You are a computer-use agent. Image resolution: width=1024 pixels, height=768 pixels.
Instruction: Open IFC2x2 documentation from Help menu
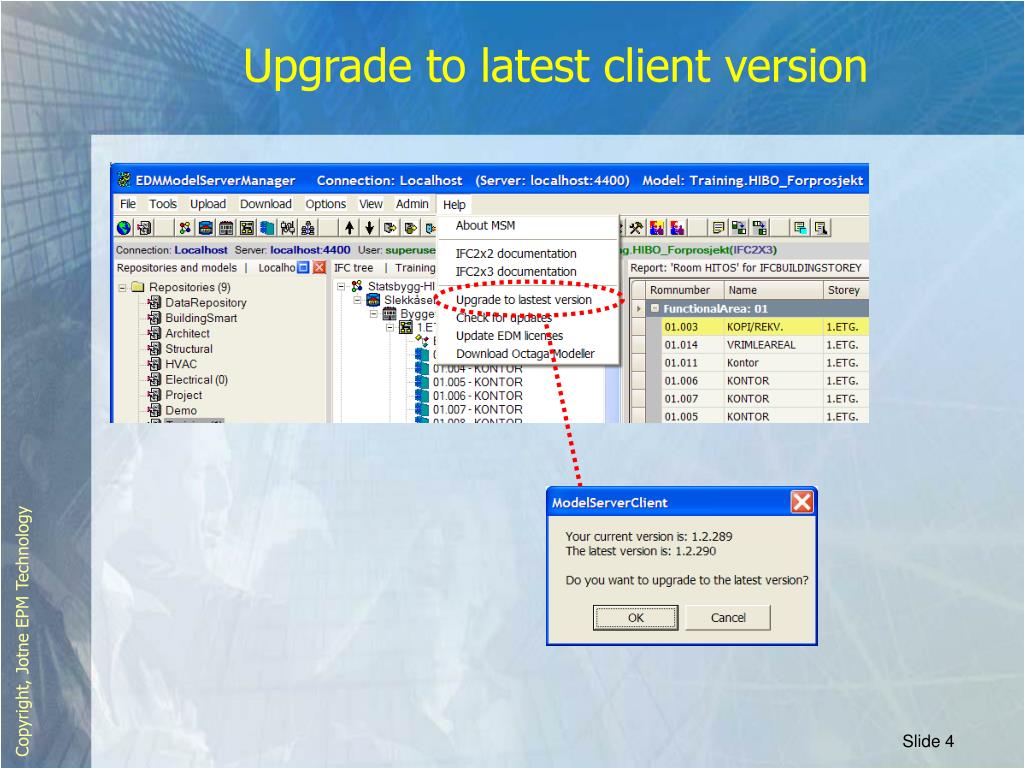pyautogui.click(x=528, y=253)
